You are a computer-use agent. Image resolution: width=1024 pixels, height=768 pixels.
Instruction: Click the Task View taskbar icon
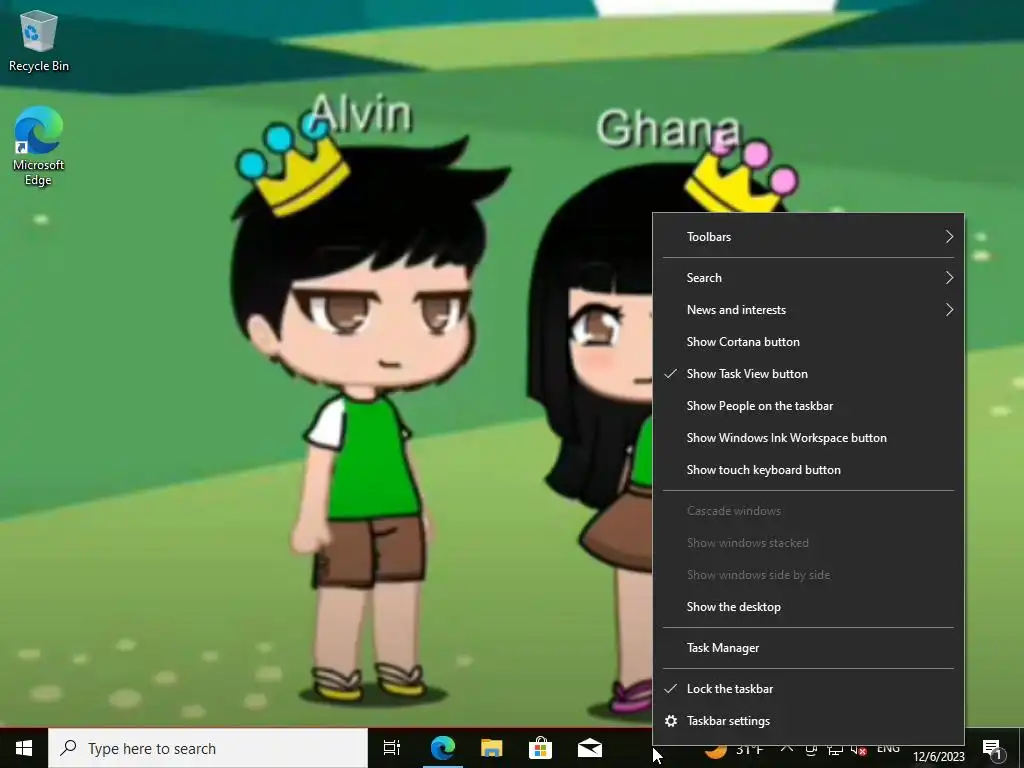click(392, 748)
